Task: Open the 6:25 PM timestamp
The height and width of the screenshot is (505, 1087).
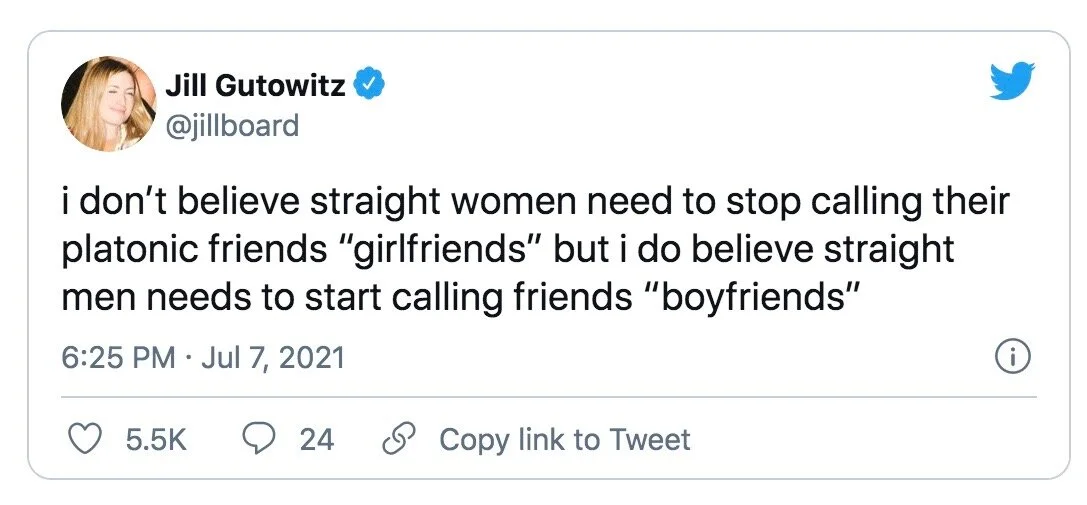Action: coord(119,358)
